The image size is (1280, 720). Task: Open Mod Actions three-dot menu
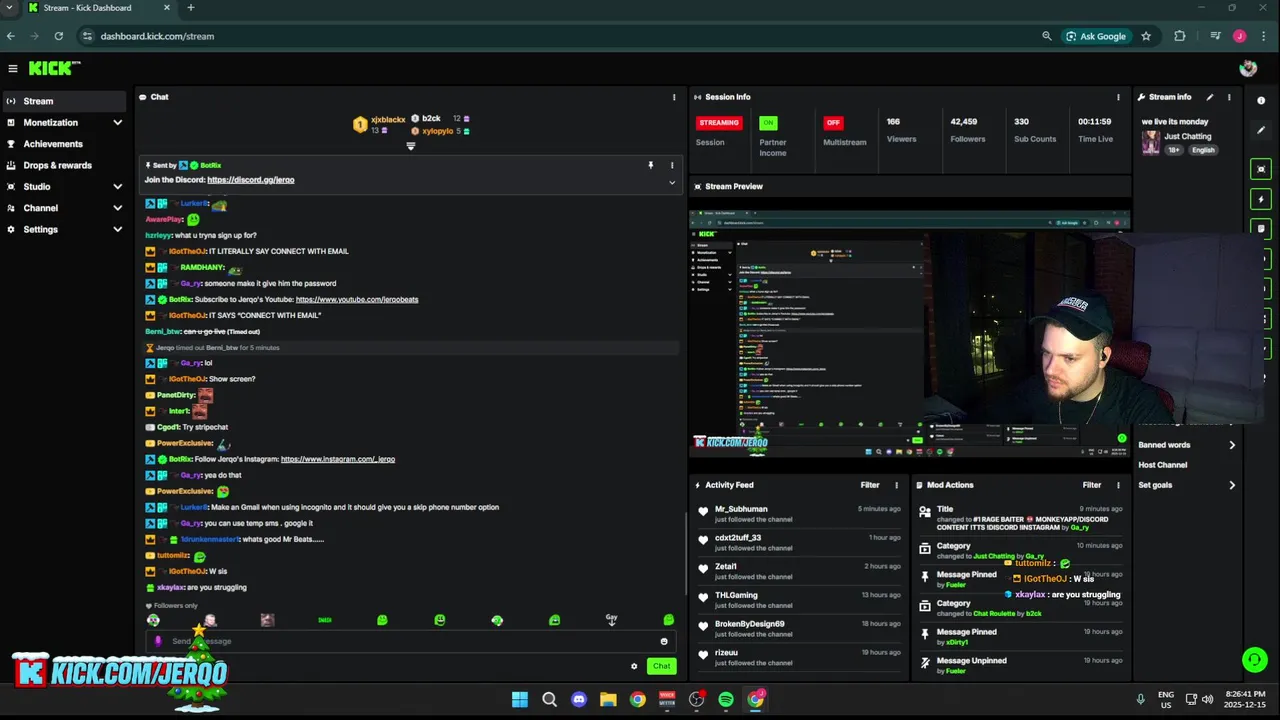click(1118, 485)
